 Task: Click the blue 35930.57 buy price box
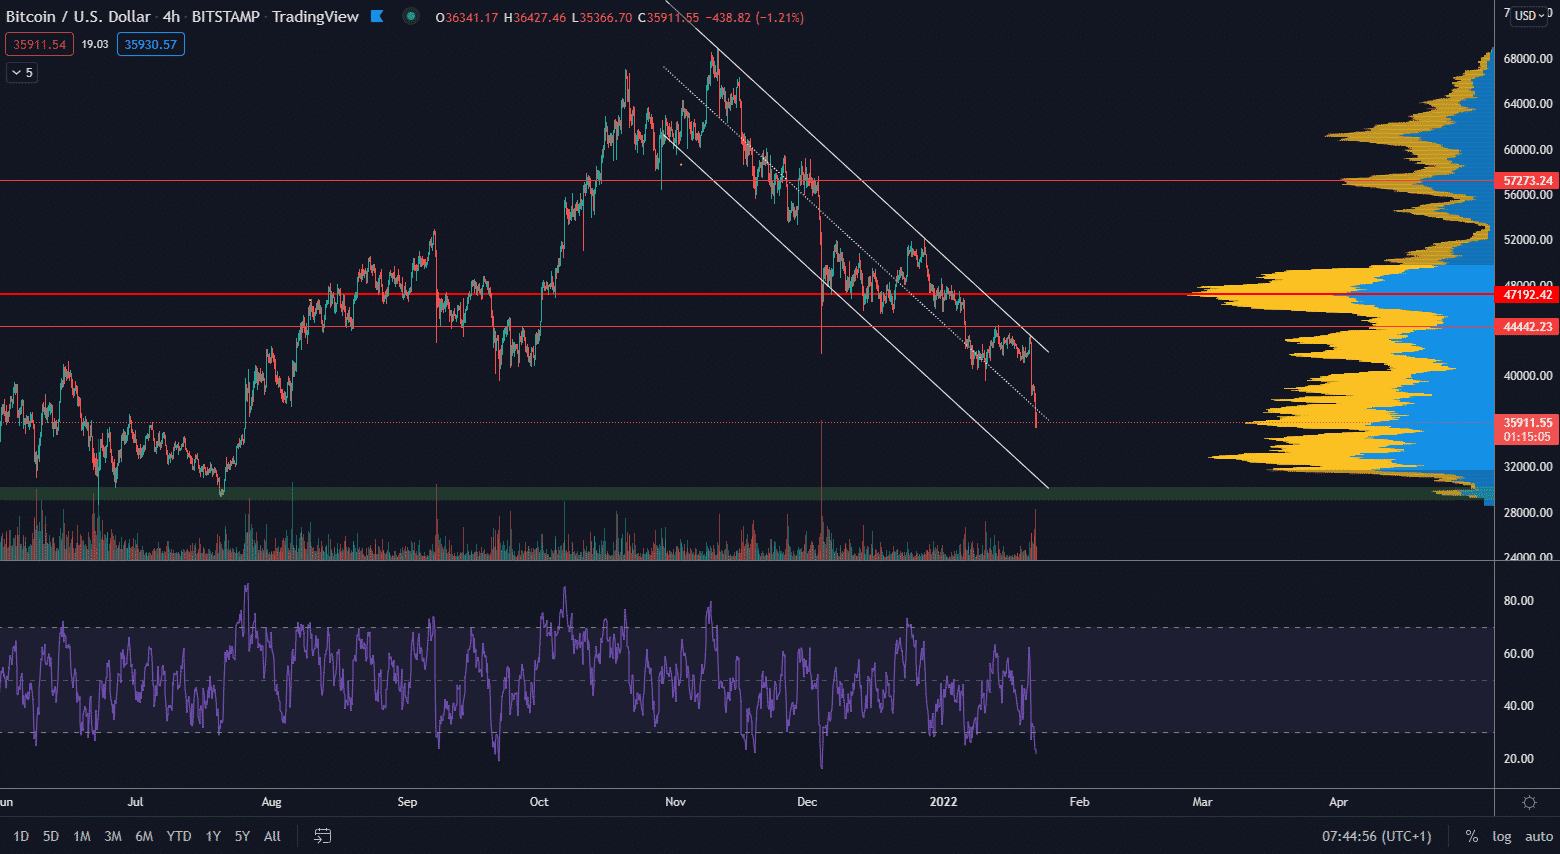coord(150,44)
